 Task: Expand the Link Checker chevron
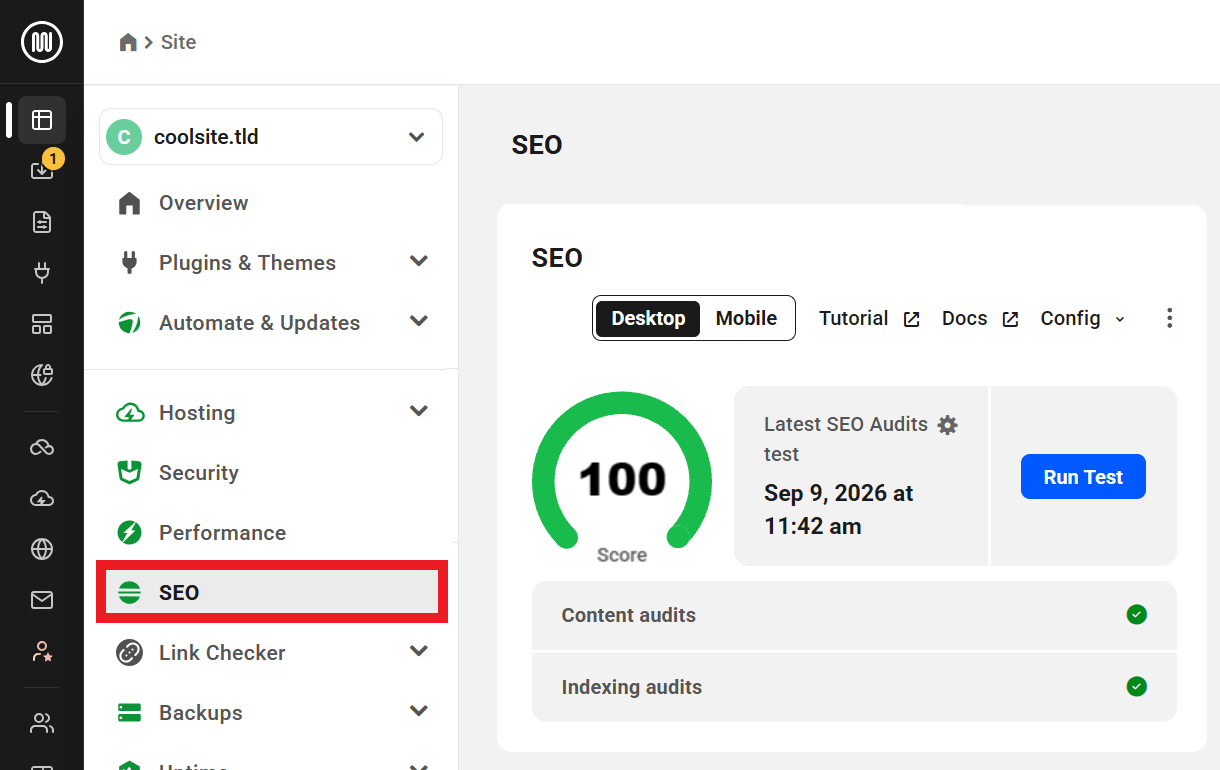tap(419, 652)
